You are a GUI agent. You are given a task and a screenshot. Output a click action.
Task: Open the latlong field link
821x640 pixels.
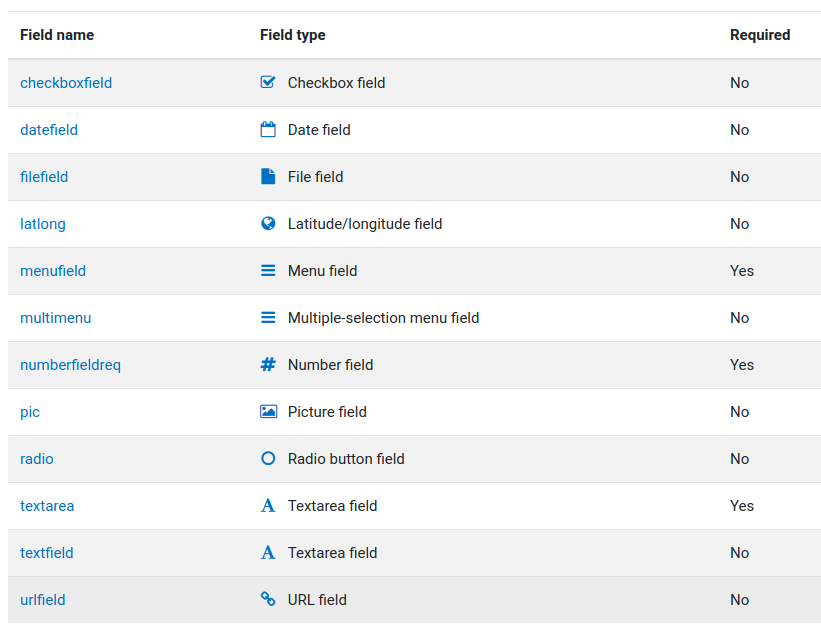pos(42,224)
